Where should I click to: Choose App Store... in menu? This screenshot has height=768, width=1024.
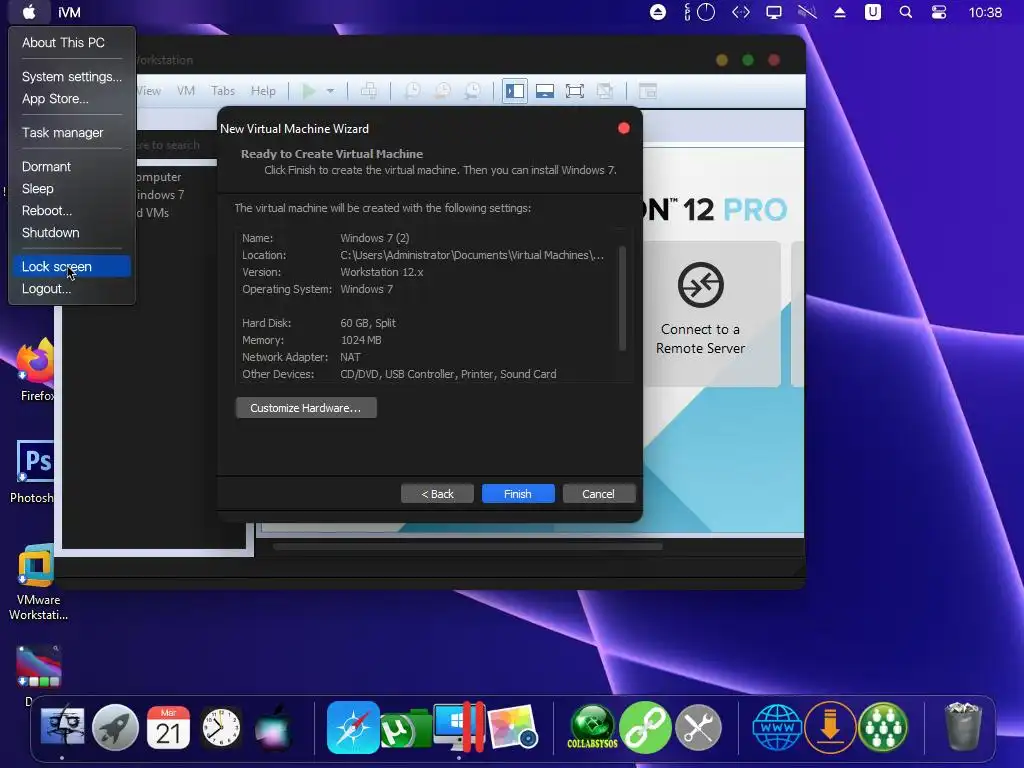(x=56, y=99)
